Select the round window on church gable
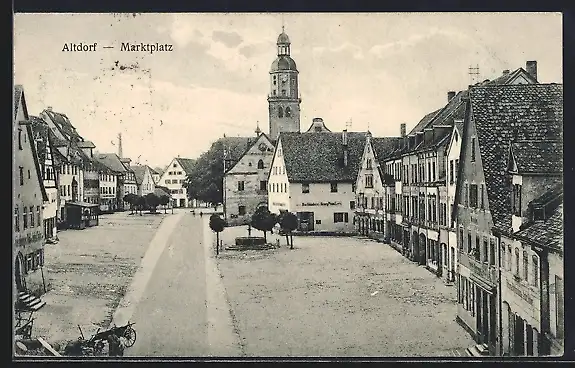 [x=262, y=147]
